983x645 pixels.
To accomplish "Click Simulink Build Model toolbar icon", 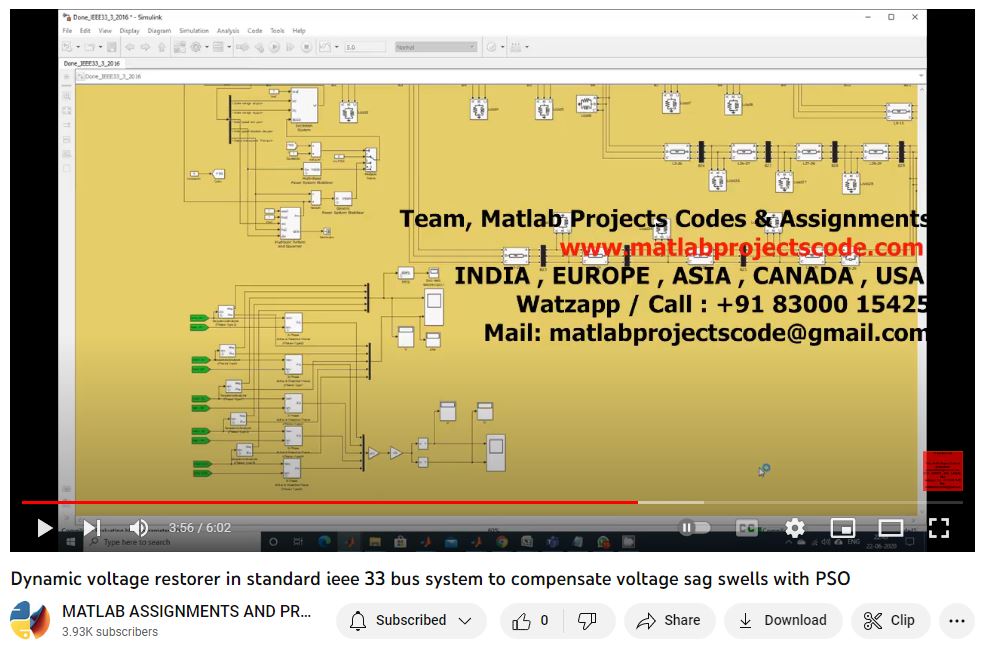I will click(x=515, y=47).
